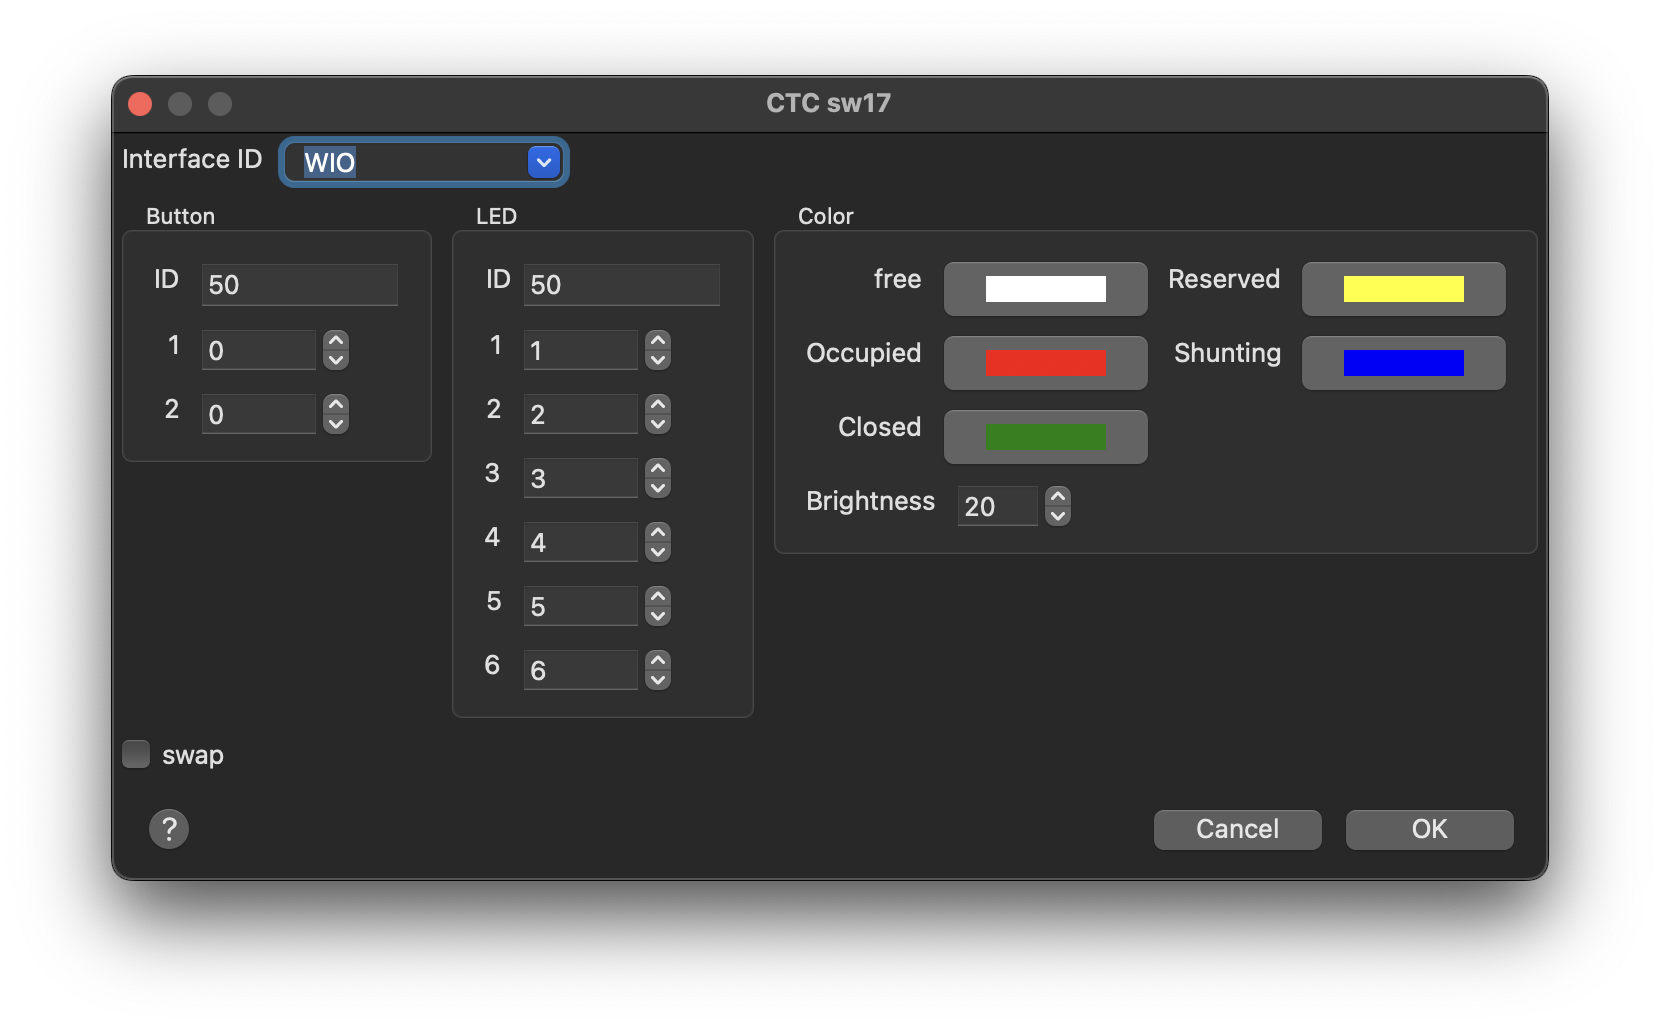The width and height of the screenshot is (1660, 1028).
Task: Increase LED 6 value stepper
Action: tap(658, 661)
